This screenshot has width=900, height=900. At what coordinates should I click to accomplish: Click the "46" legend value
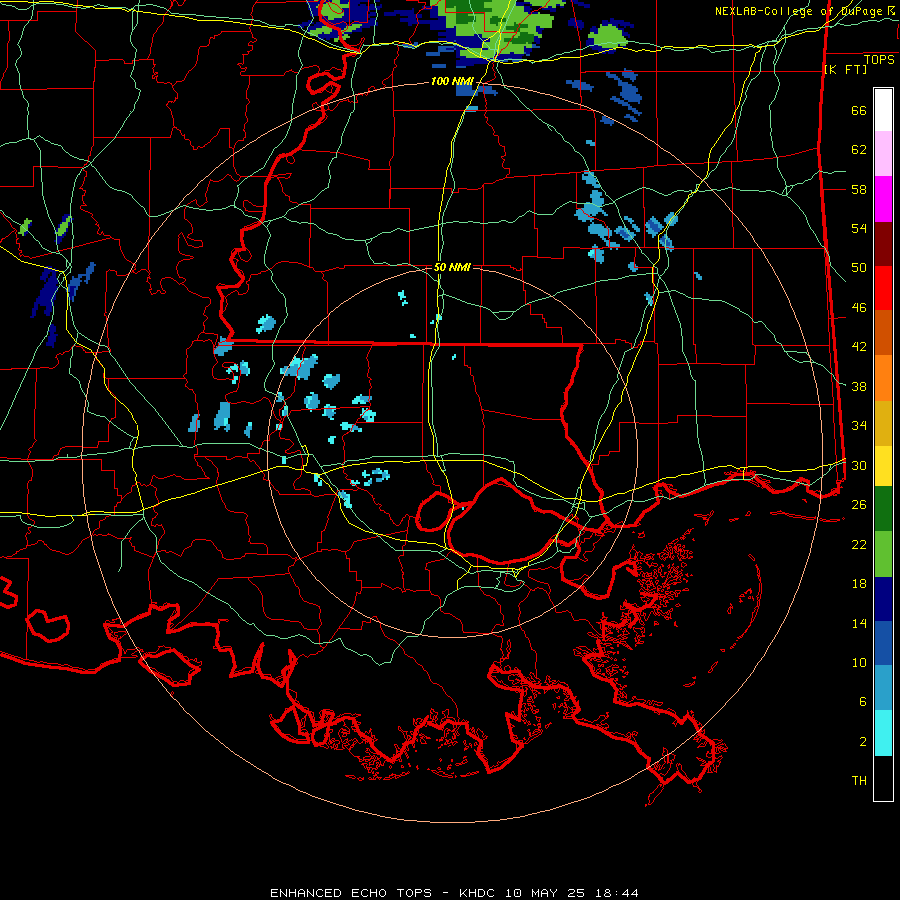(x=859, y=308)
